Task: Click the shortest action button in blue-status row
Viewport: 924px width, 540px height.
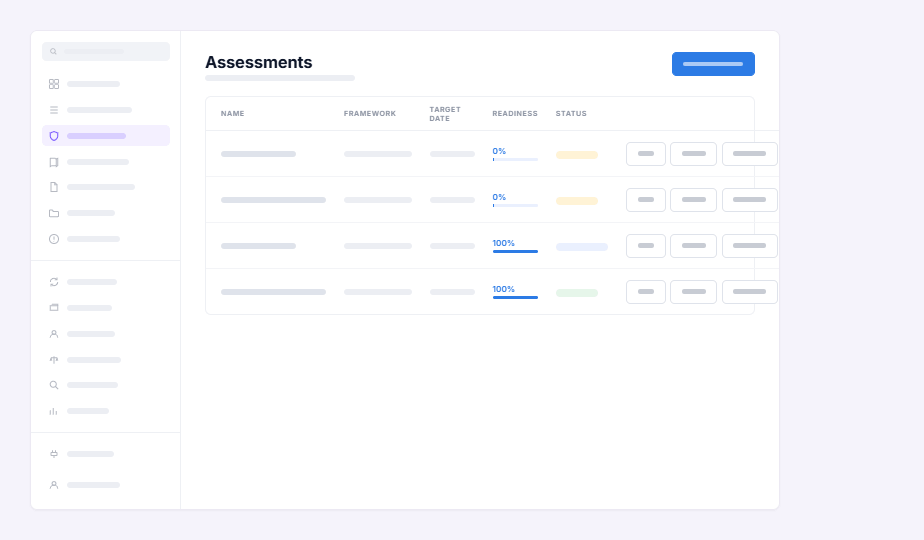Action: click(x=646, y=246)
